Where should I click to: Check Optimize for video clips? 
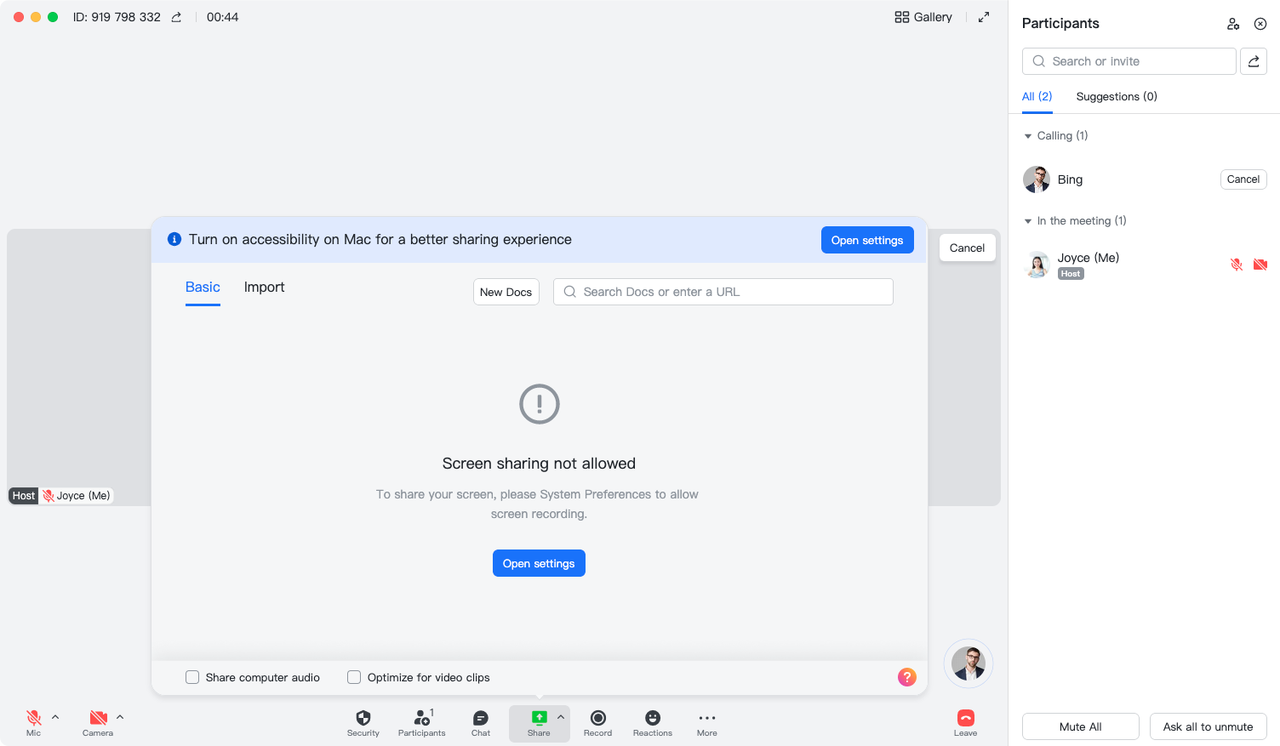(354, 677)
